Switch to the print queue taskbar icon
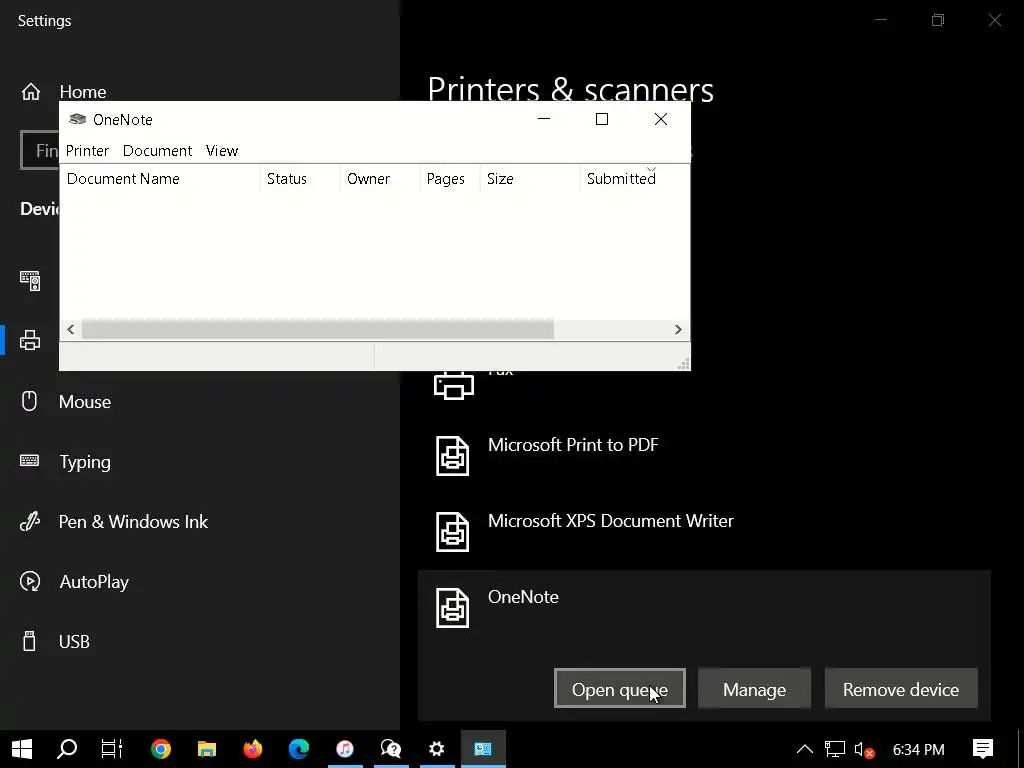Viewport: 1024px width, 768px height. [483, 749]
